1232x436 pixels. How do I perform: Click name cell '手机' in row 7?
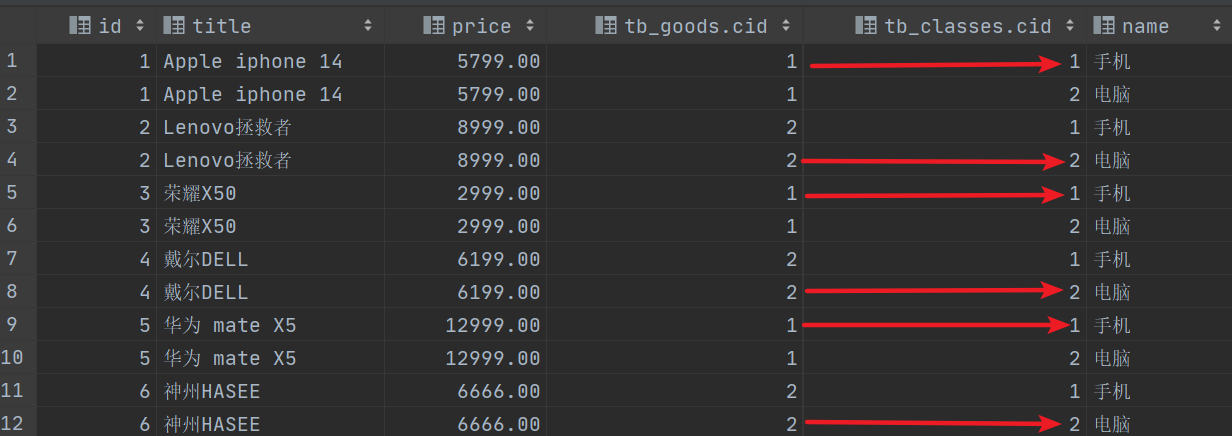click(x=1112, y=259)
